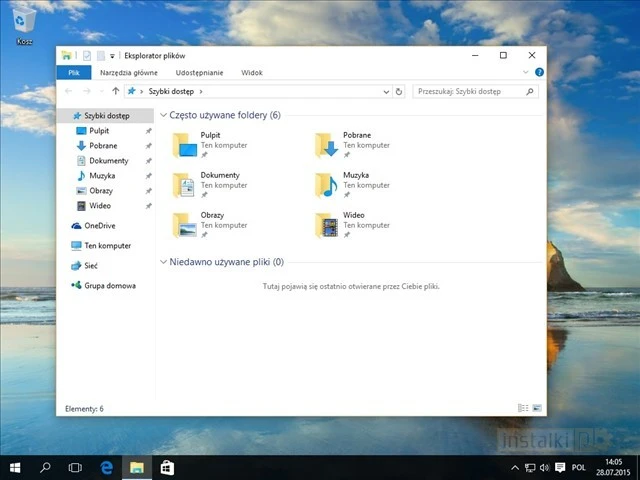Open Microsoft Edge from the taskbar
Screen dimensions: 640x480
tap(106, 467)
